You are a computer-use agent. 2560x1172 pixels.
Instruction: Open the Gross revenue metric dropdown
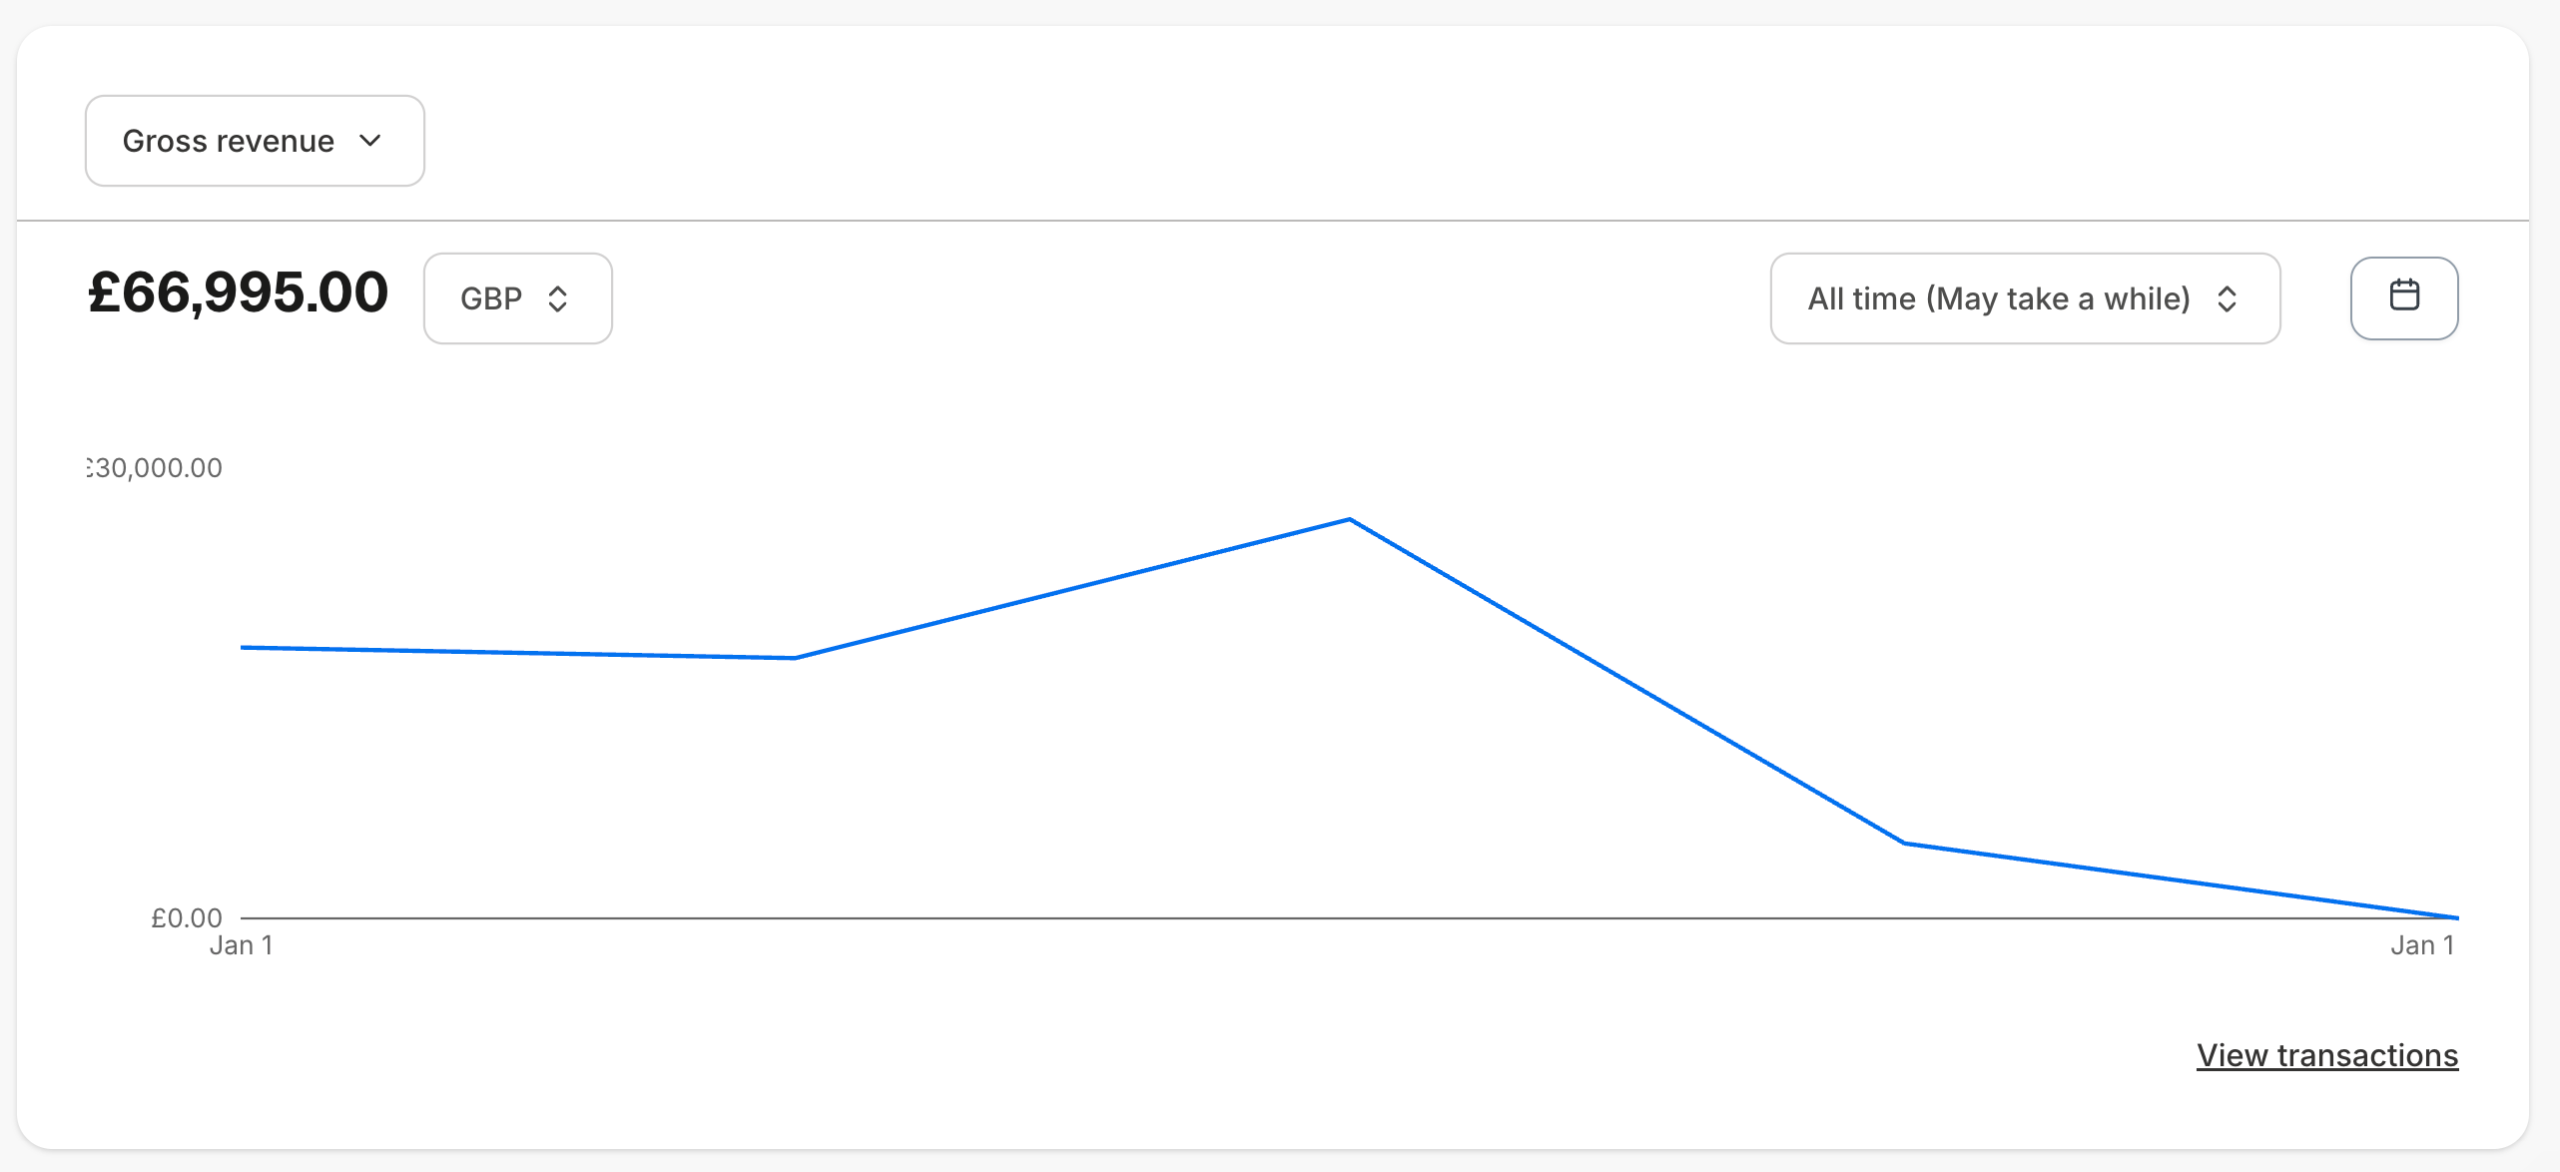[x=255, y=141]
